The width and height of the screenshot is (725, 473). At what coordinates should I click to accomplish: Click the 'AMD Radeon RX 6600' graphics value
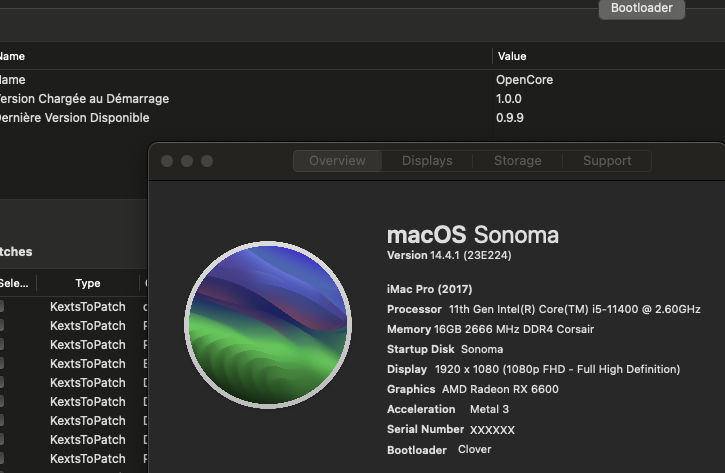(500, 389)
